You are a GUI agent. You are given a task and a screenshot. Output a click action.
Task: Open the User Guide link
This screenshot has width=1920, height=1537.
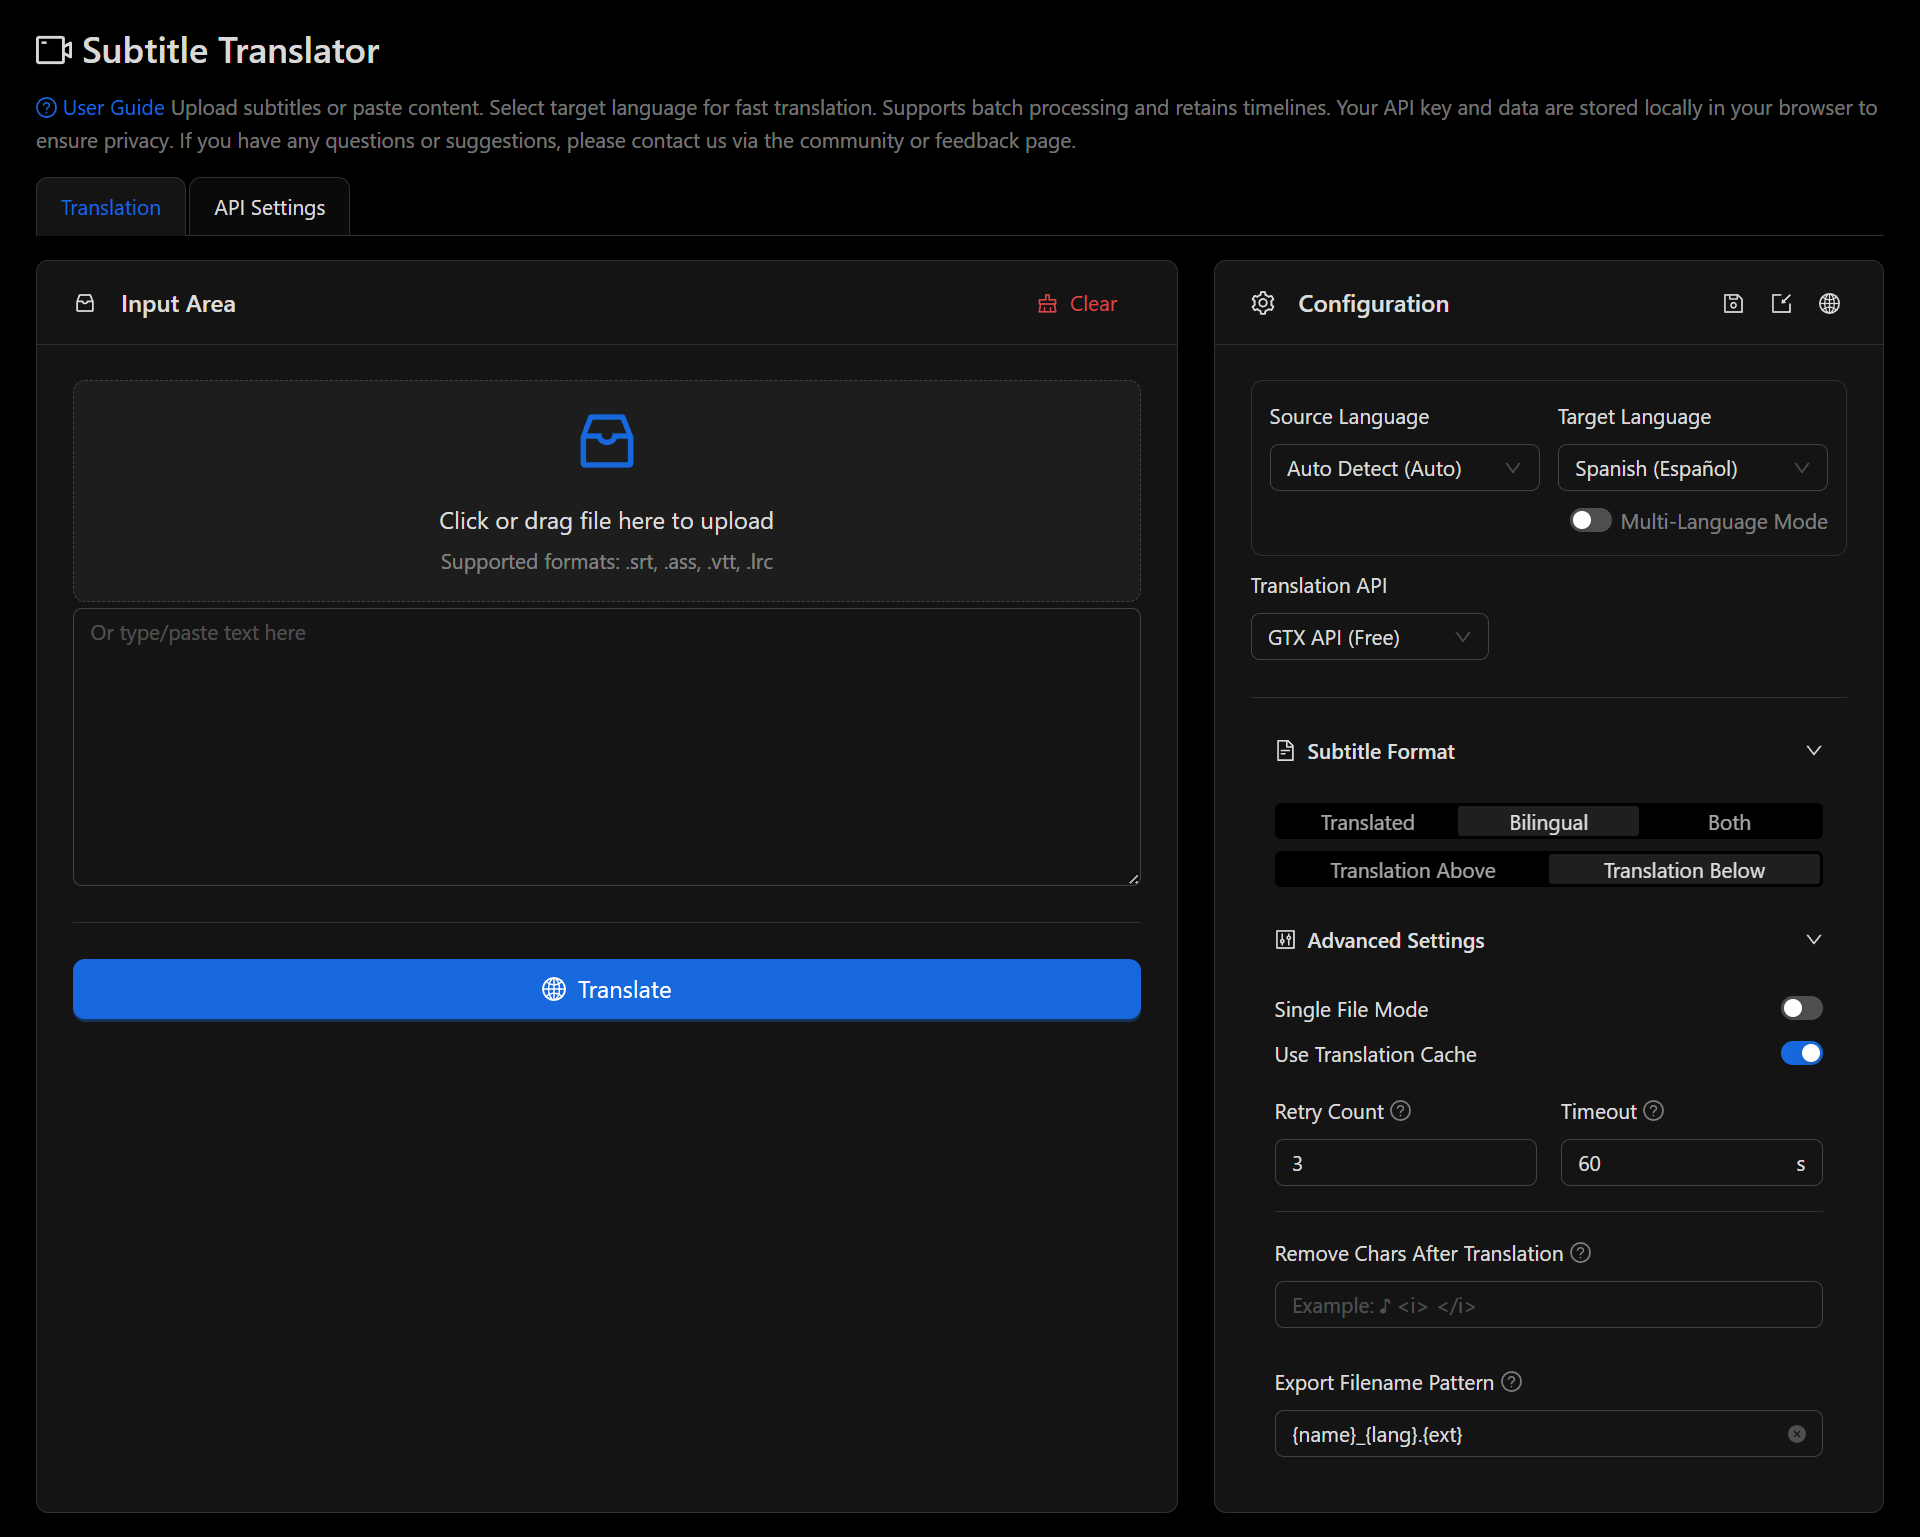(x=111, y=107)
